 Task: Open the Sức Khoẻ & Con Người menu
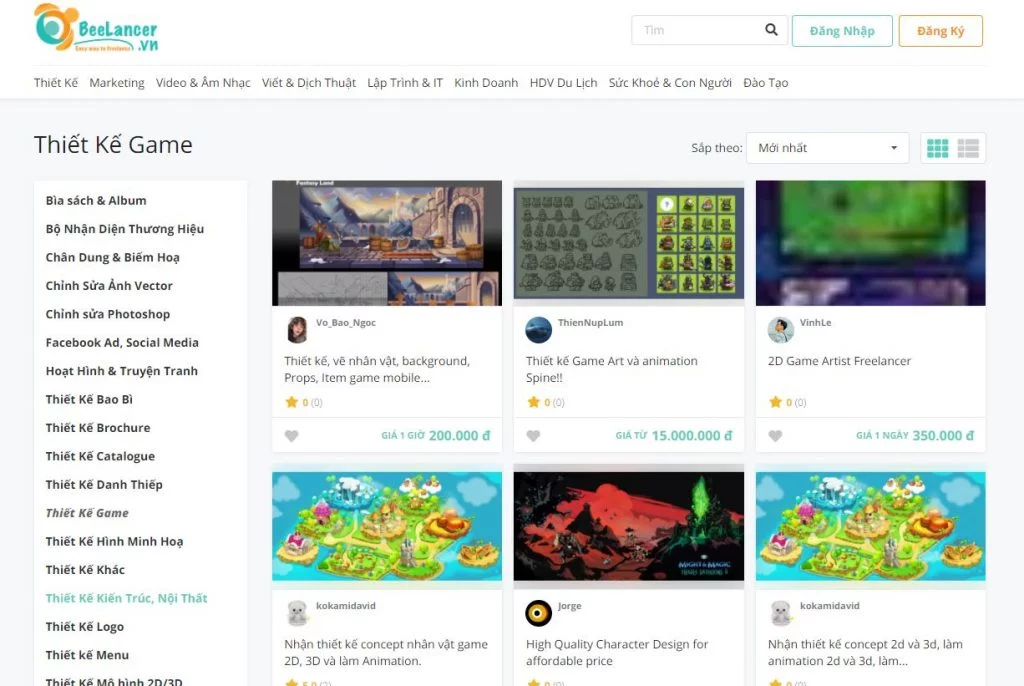[x=670, y=83]
